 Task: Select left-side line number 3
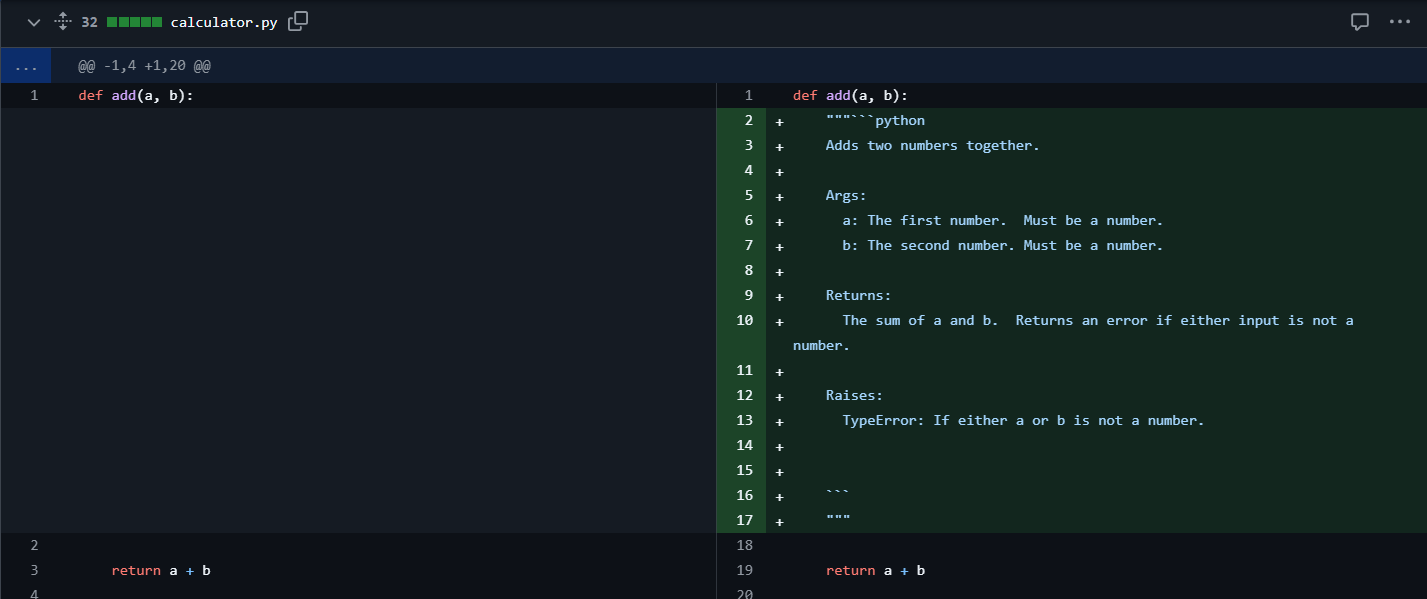click(34, 571)
